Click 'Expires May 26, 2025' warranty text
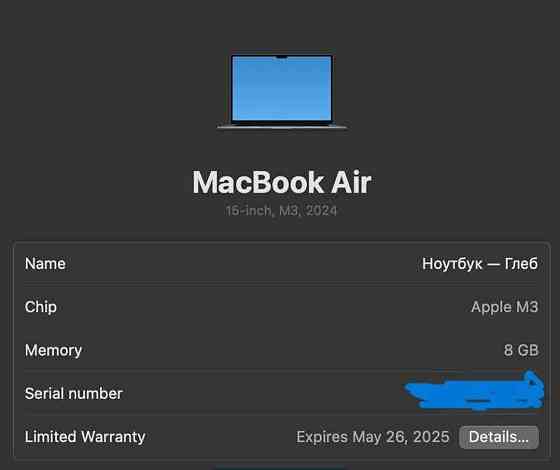Viewport: 560px width, 470px height. 372,437
